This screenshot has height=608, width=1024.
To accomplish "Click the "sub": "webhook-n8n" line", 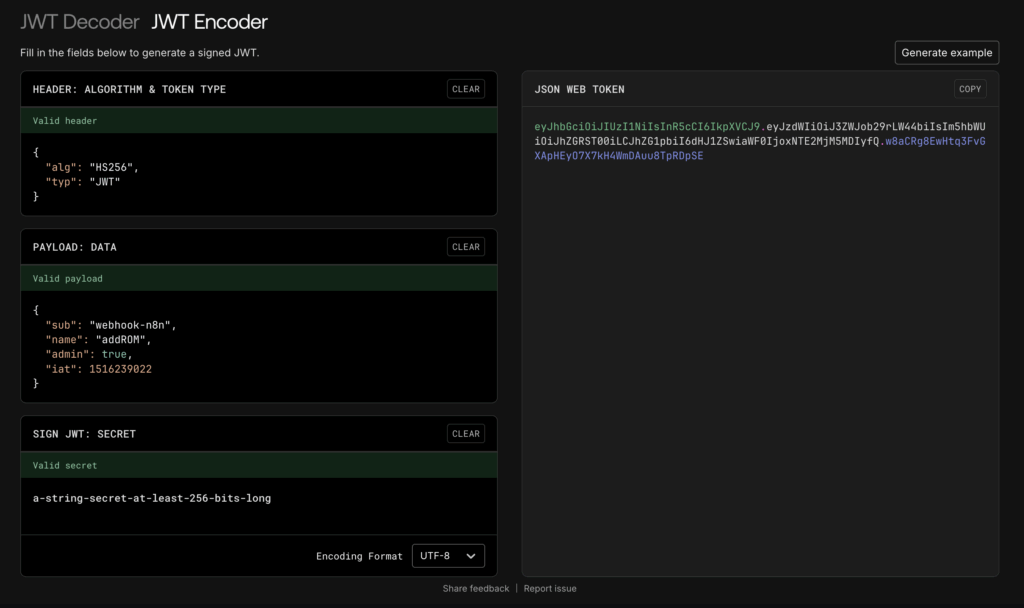I will [x=111, y=325].
